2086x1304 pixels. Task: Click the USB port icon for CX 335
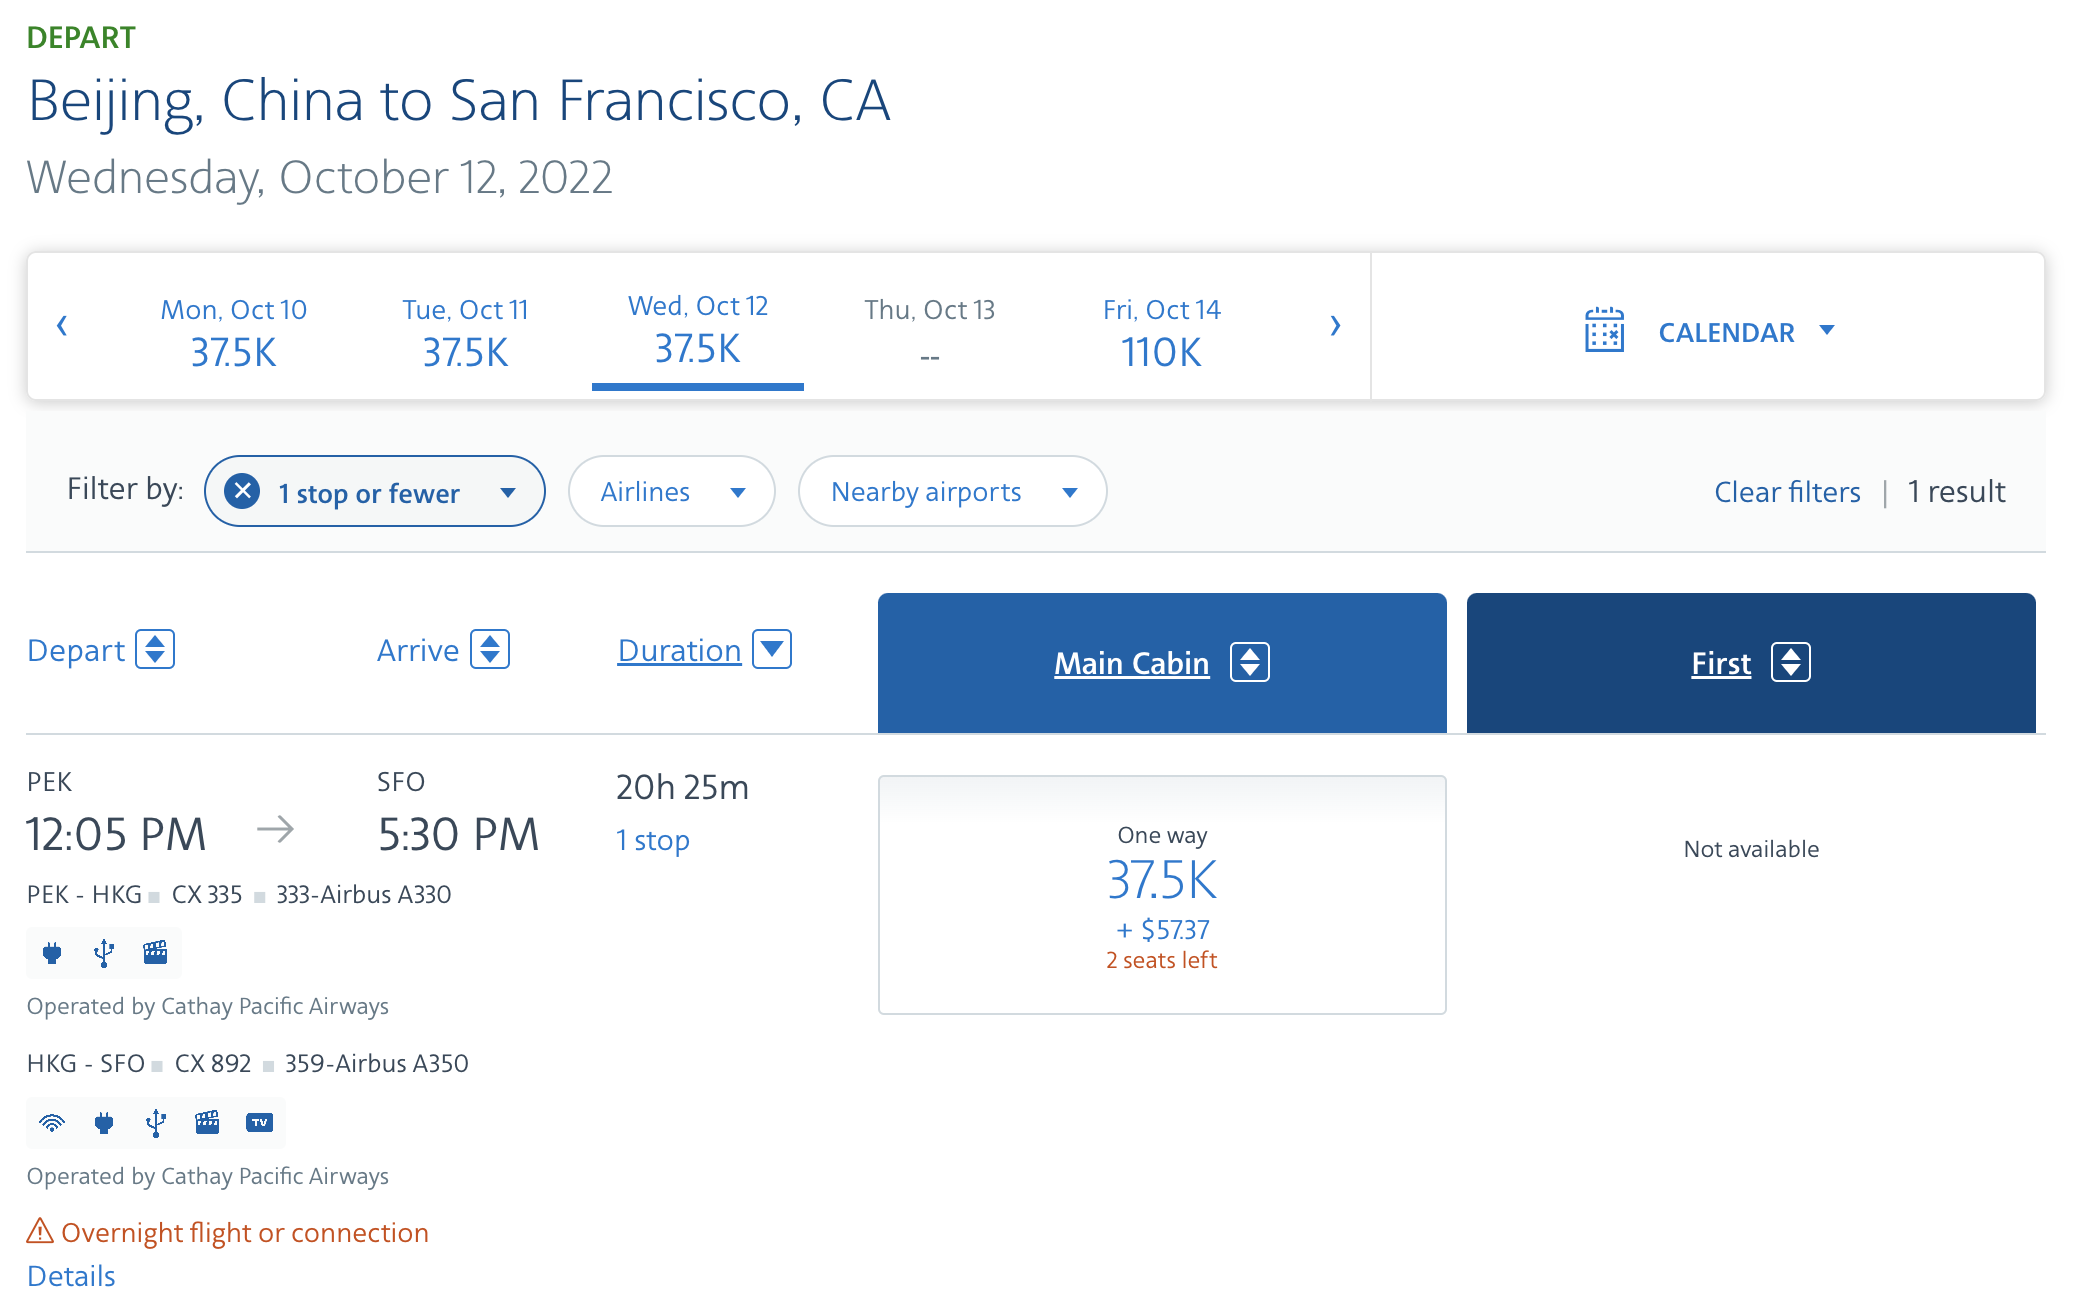coord(104,953)
